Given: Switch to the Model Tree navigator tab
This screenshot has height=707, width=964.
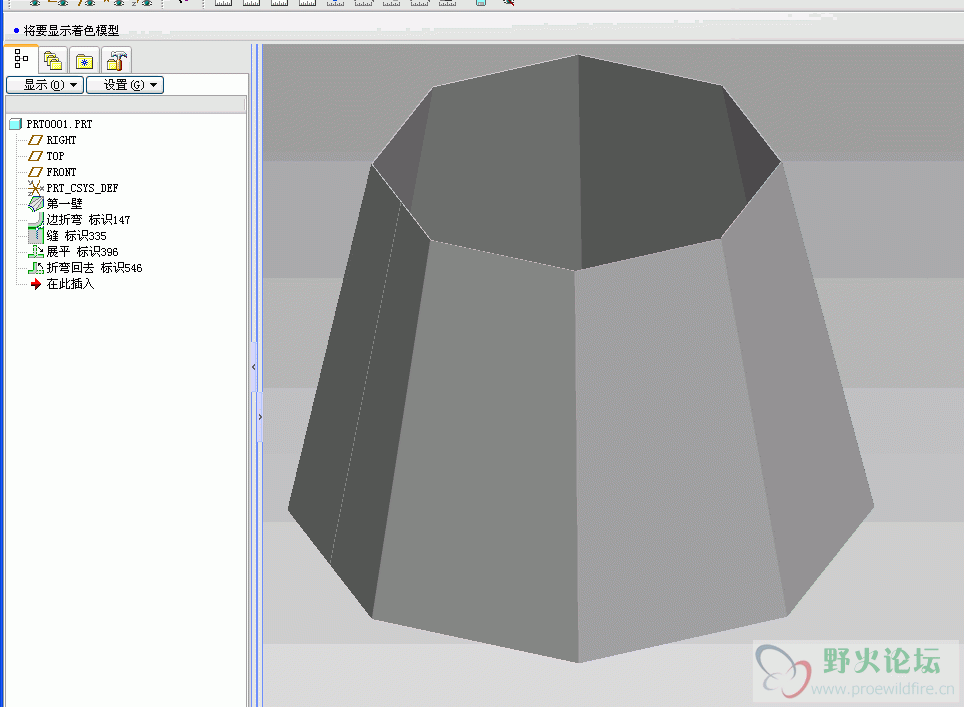Looking at the screenshot, I should coord(22,60).
